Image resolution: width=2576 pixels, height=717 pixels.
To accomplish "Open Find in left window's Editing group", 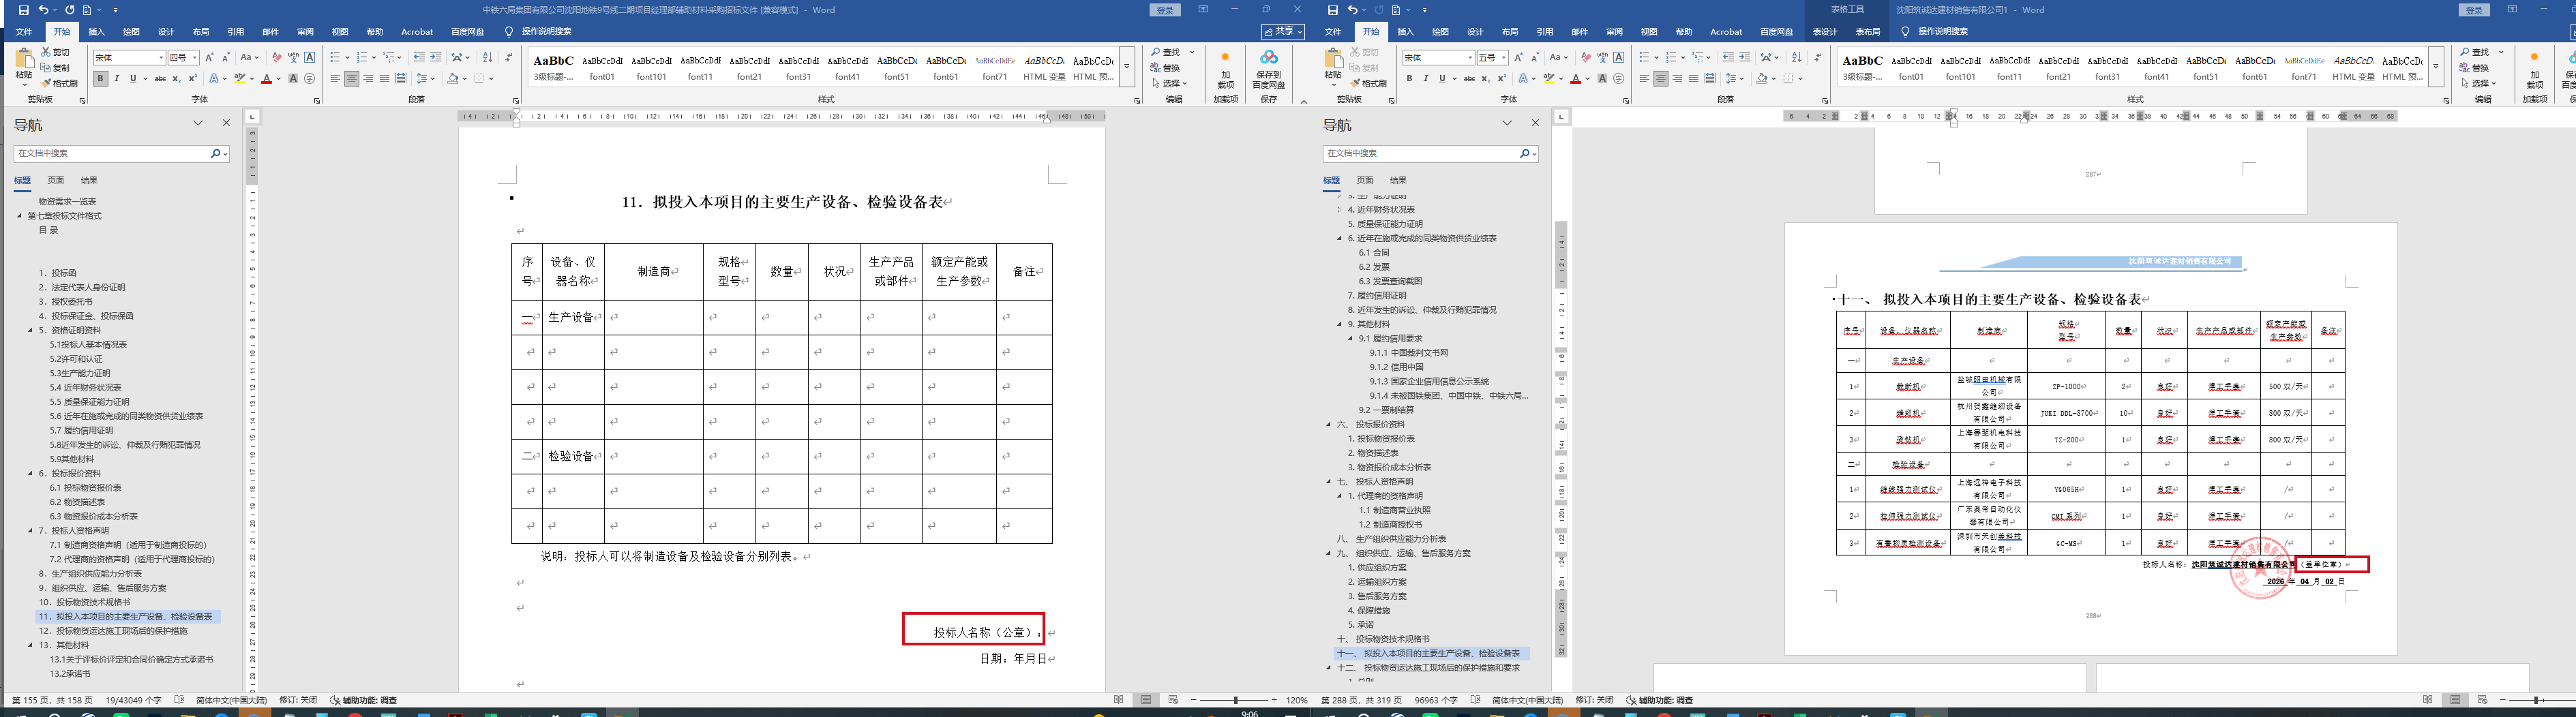I will (1167, 52).
